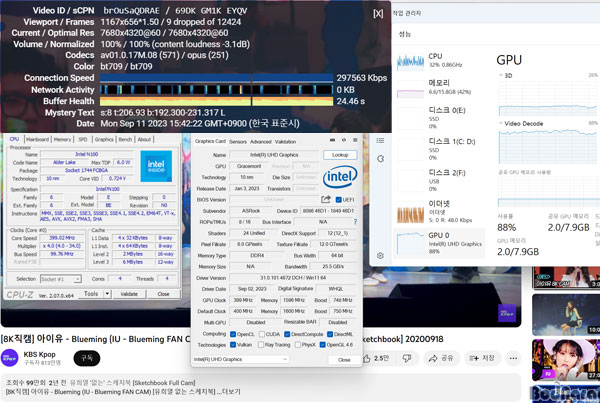The height and width of the screenshot is (403, 600).
Task: Save video to playlist button
Action: pos(482,358)
